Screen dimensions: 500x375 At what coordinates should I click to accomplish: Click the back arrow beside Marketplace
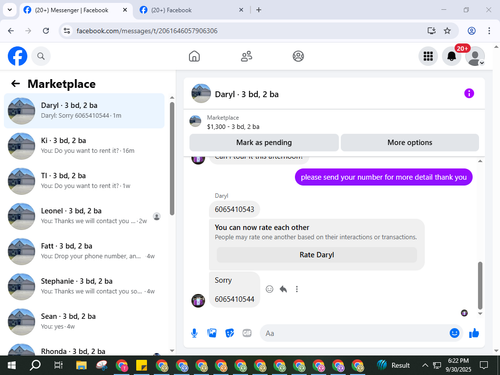pos(16,84)
